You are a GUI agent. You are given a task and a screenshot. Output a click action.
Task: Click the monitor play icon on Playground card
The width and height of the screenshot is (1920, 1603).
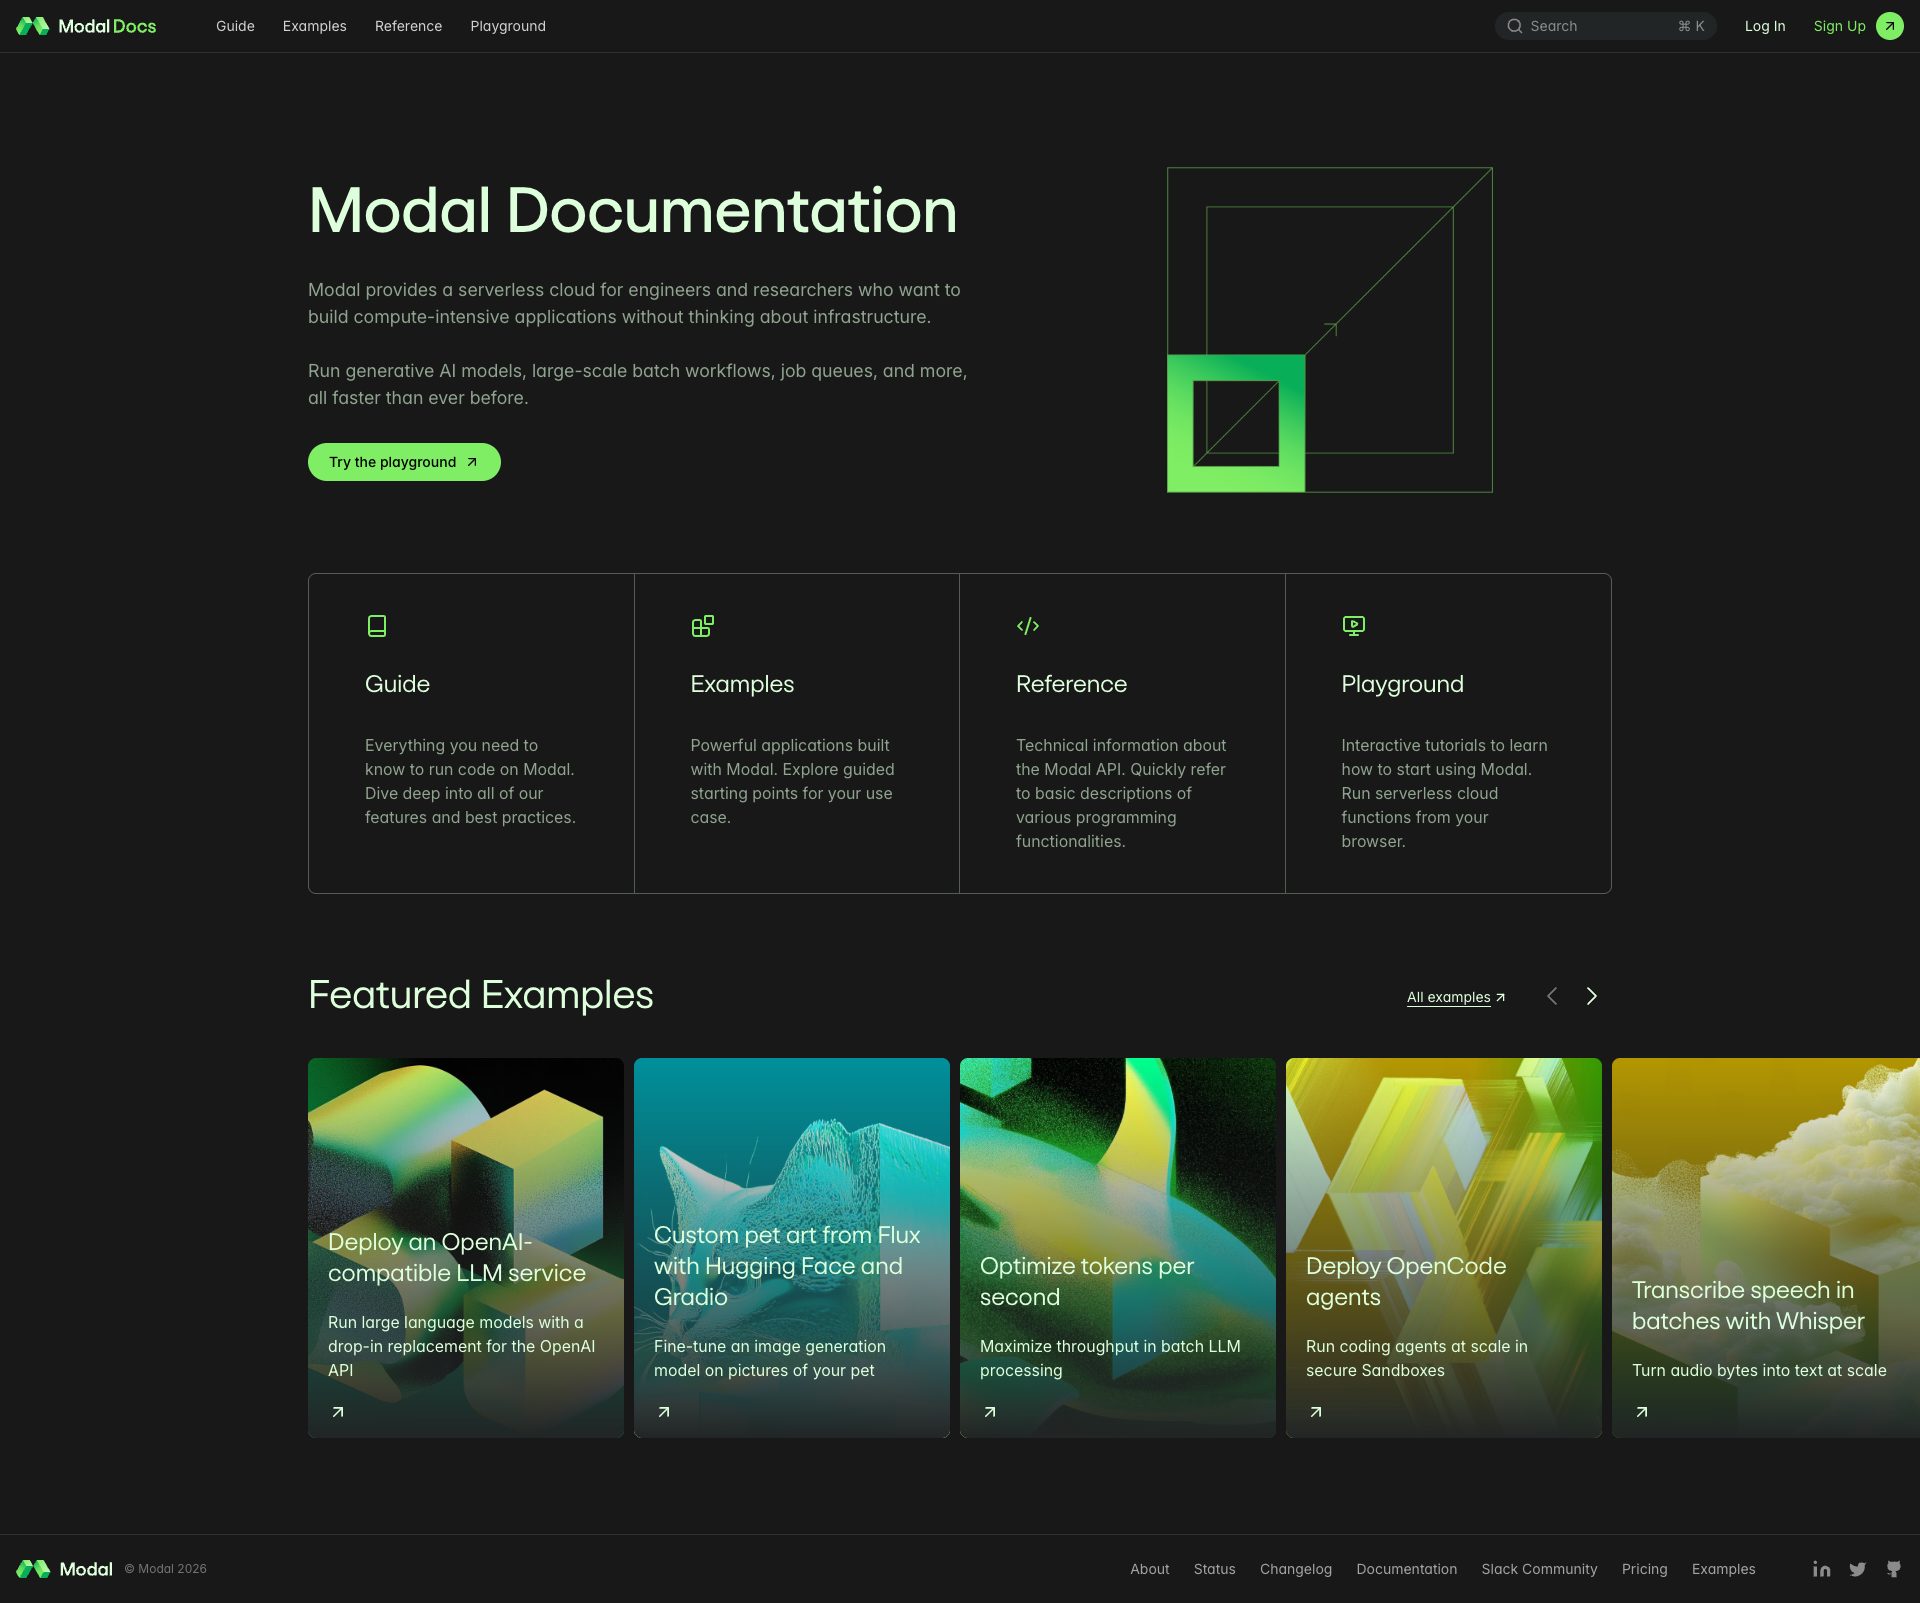click(1353, 626)
